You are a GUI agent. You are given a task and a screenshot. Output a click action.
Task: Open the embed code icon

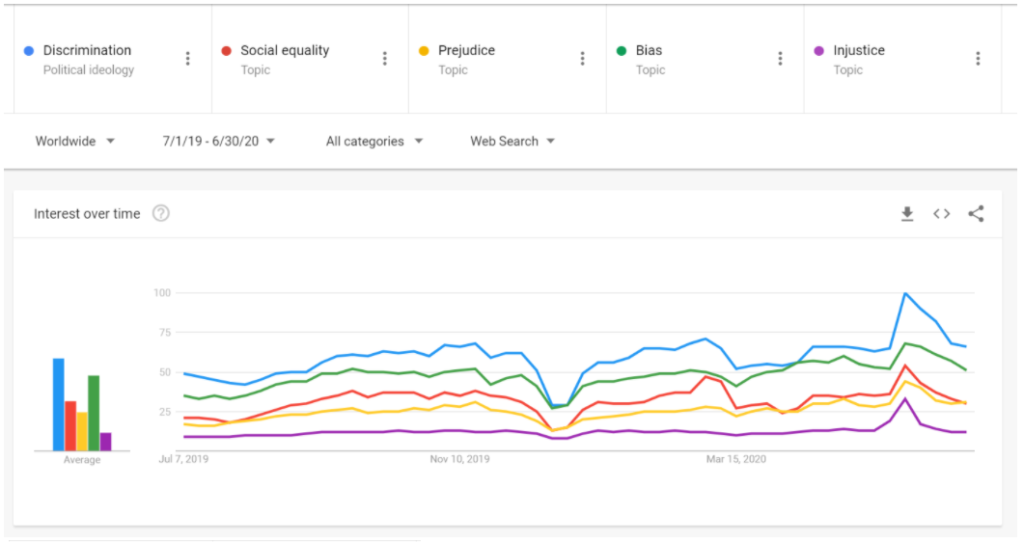pyautogui.click(x=941, y=214)
